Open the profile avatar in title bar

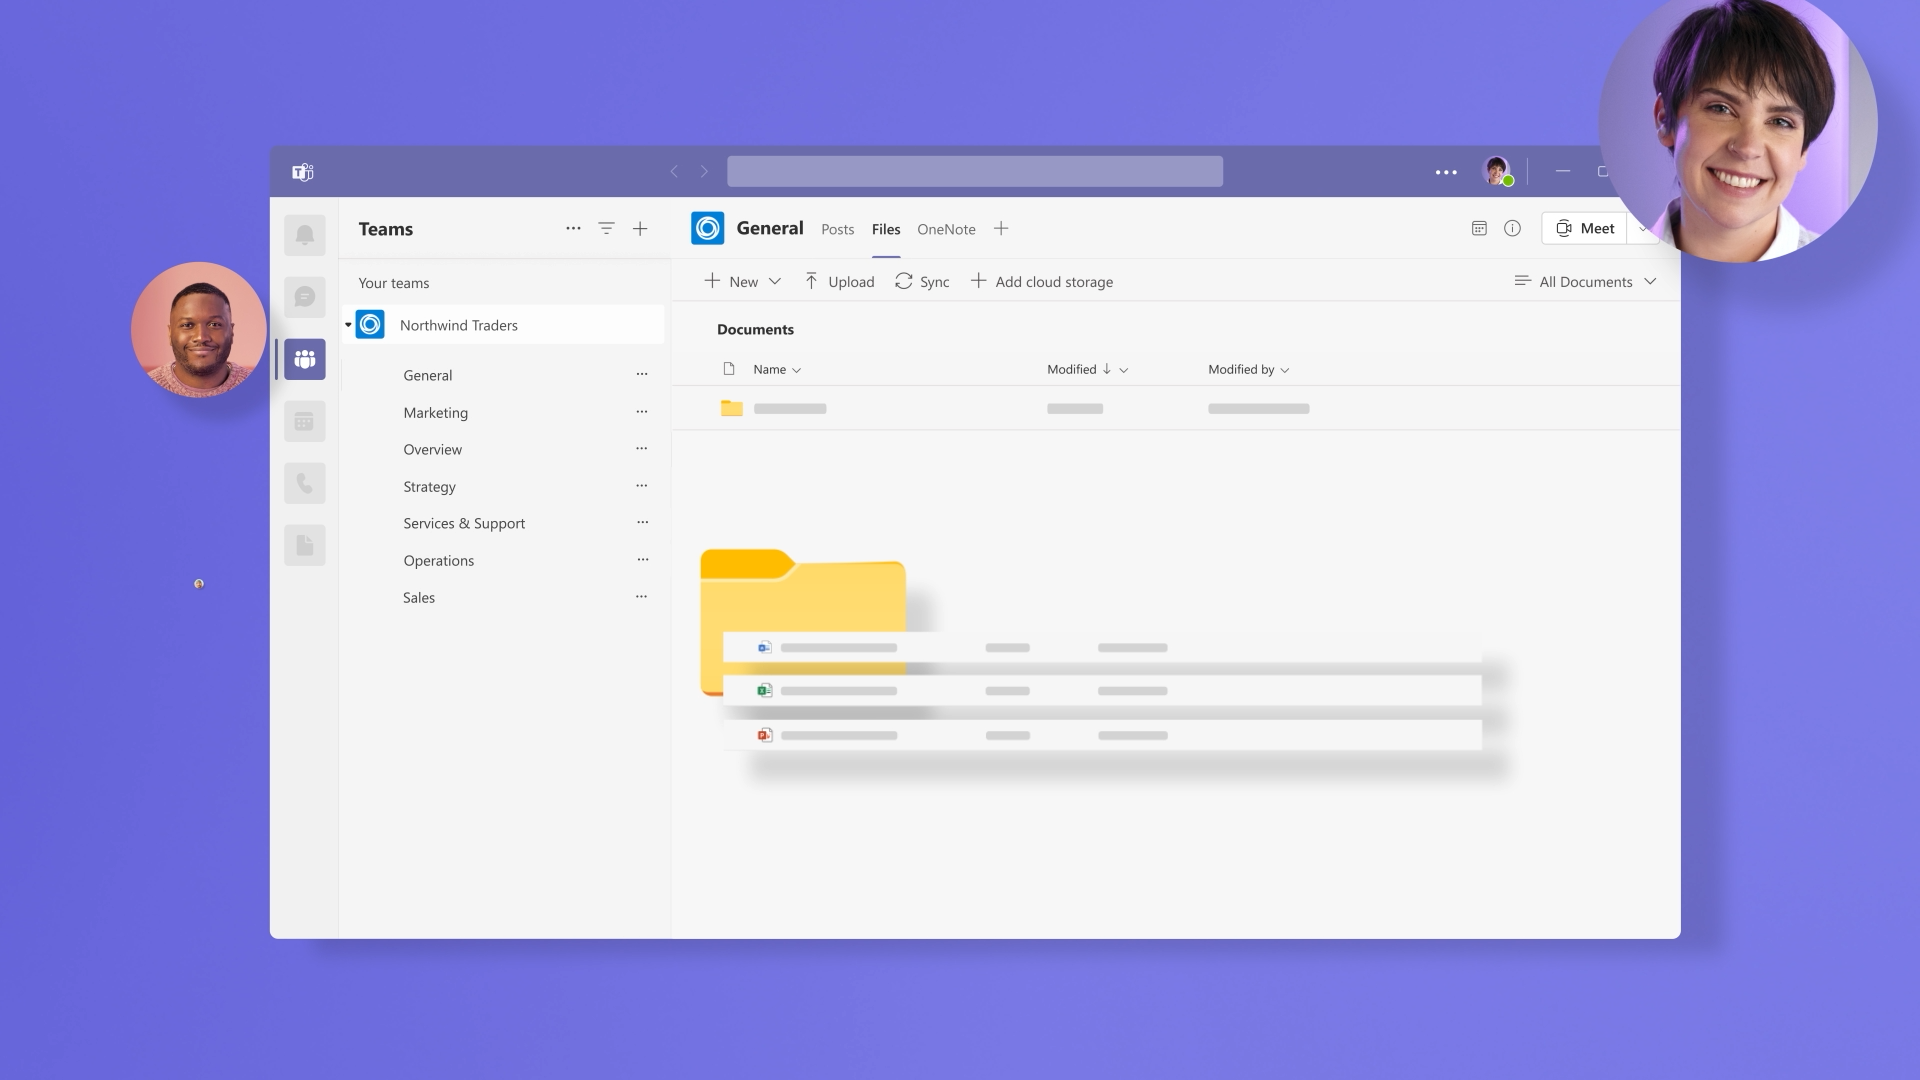tap(1497, 171)
